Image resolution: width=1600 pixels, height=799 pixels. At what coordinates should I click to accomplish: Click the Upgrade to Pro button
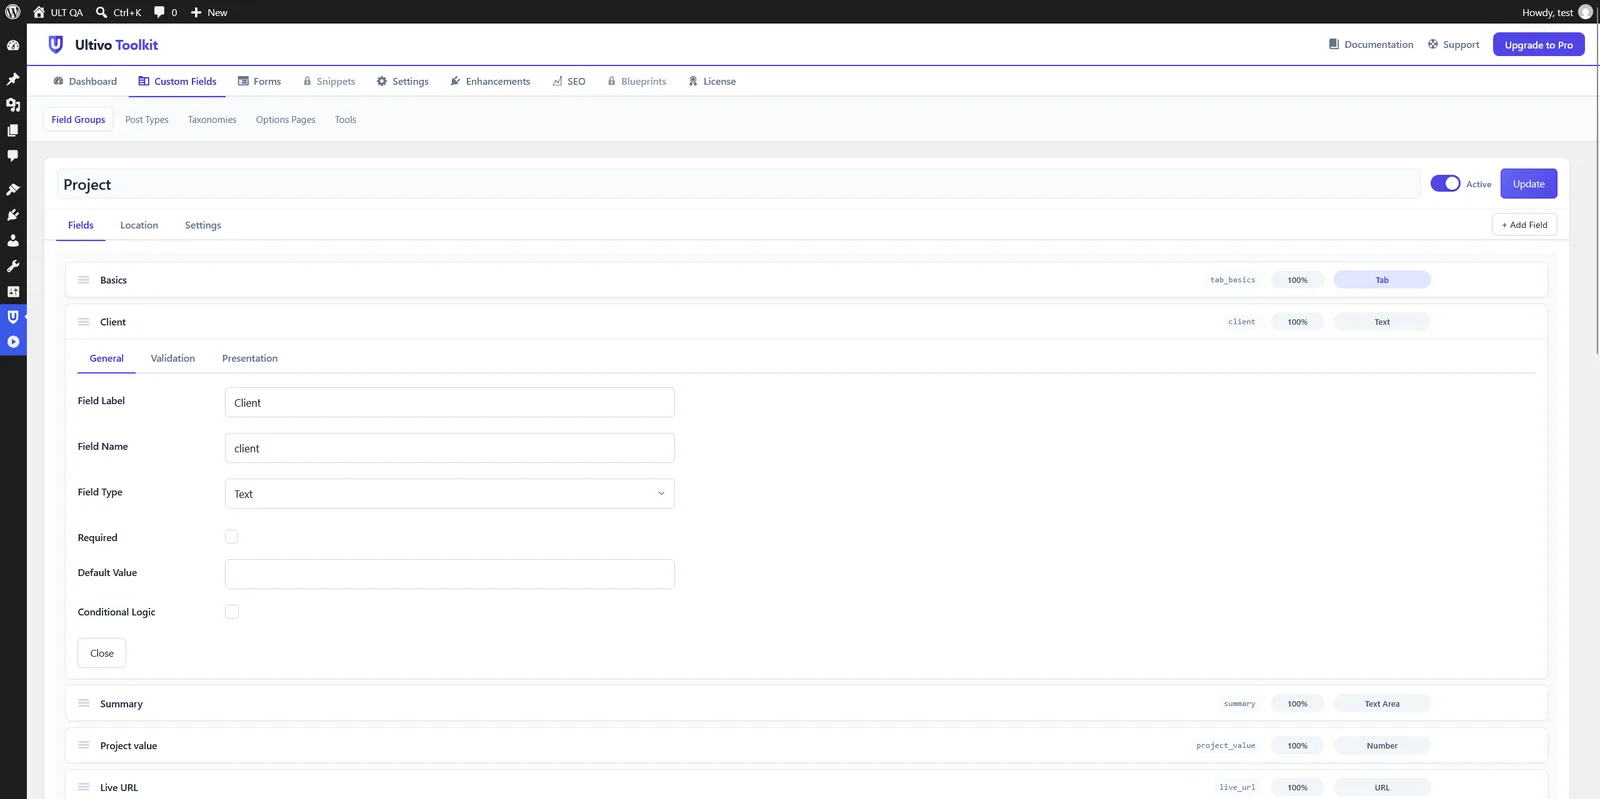1538,45
